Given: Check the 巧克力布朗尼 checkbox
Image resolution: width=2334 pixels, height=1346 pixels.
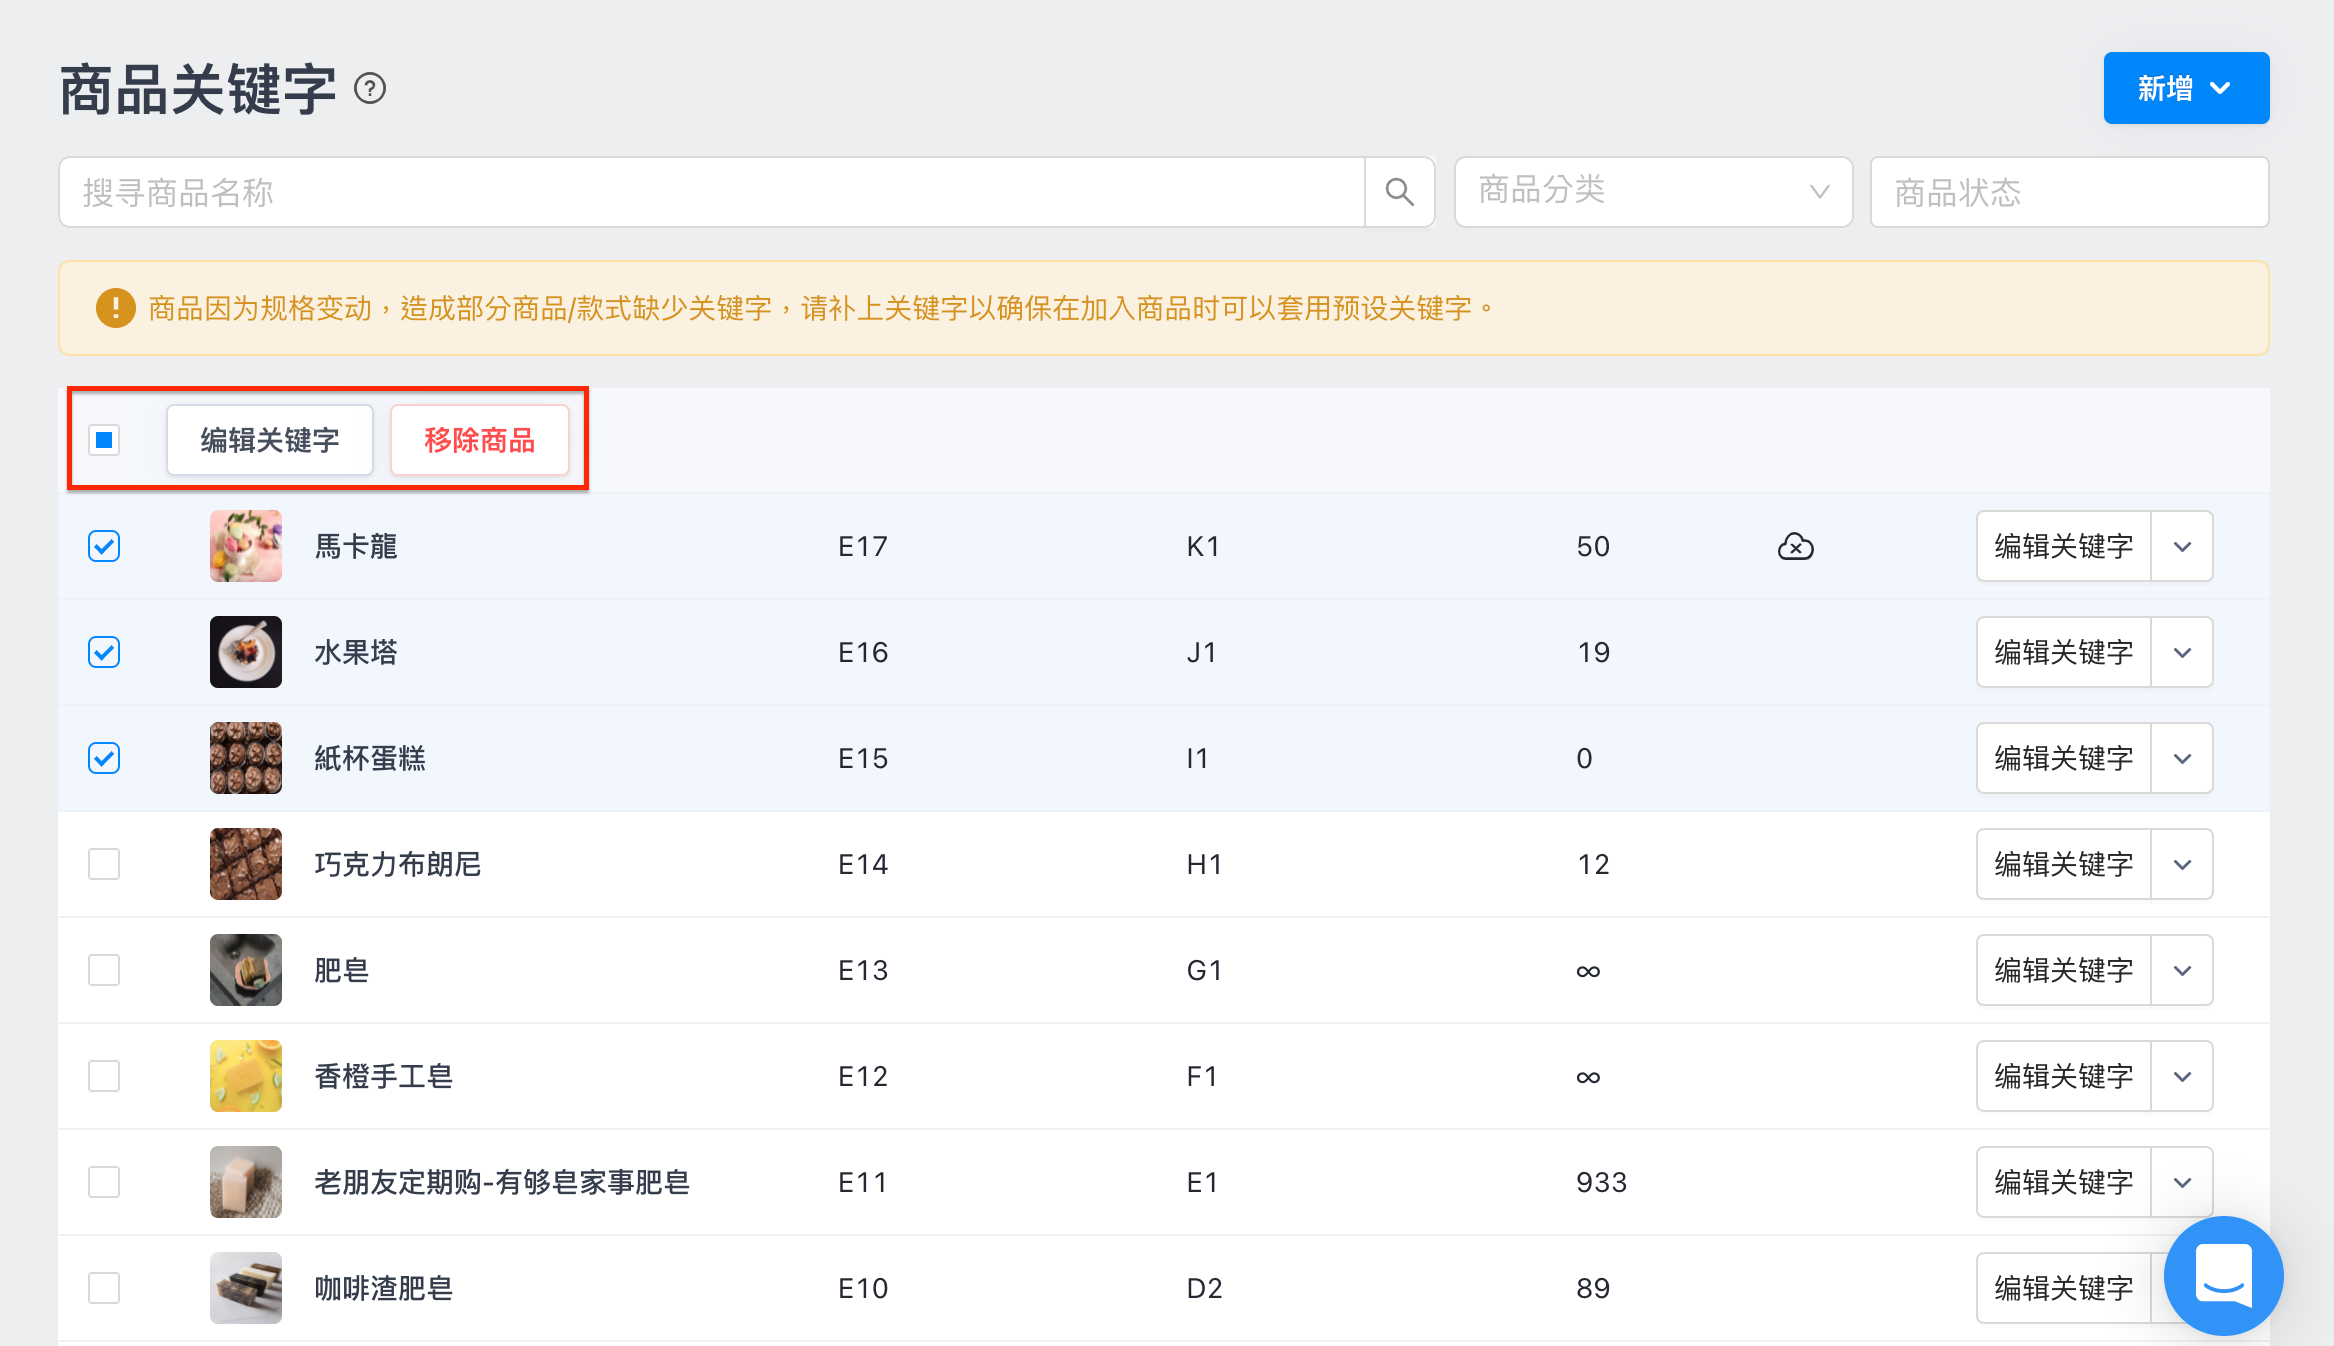Looking at the screenshot, I should pos(104,864).
